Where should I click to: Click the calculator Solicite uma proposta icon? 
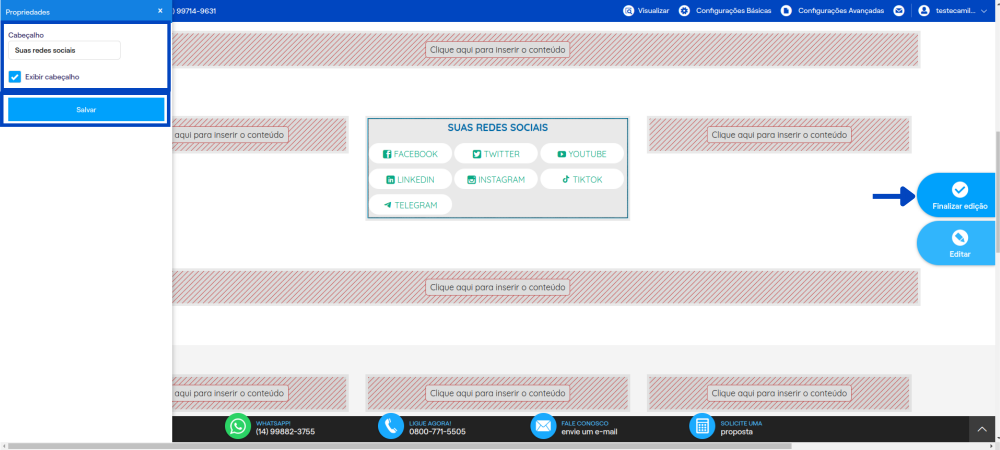tap(702, 426)
